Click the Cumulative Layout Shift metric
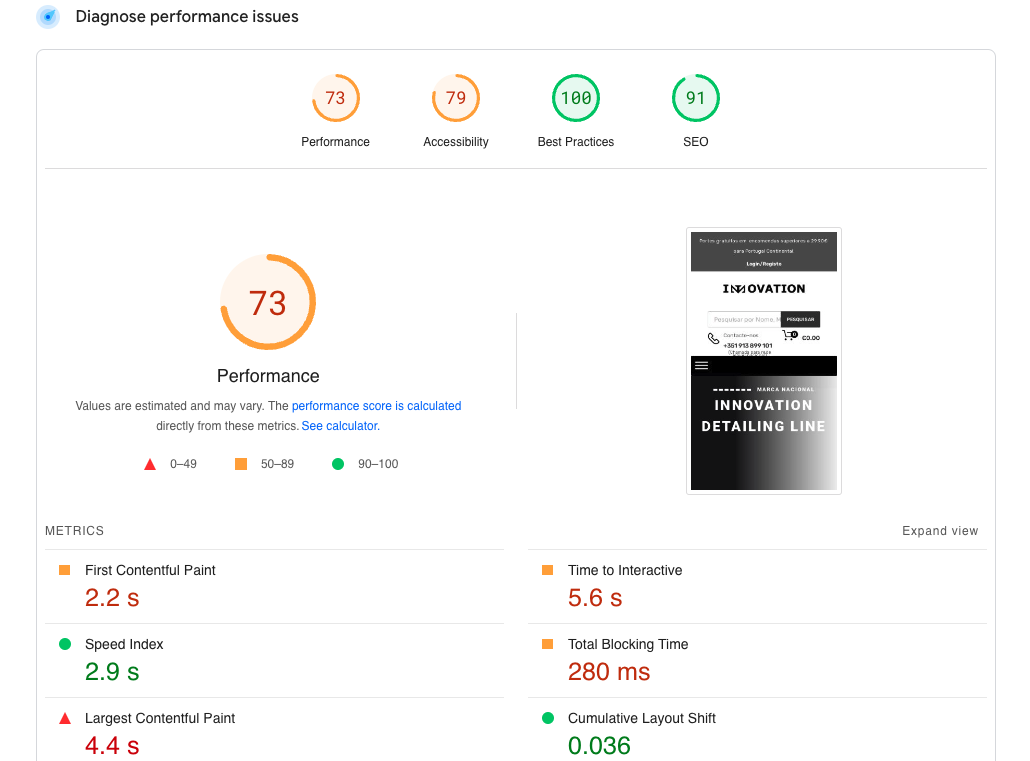This screenshot has height=761, width=1030. click(x=641, y=718)
